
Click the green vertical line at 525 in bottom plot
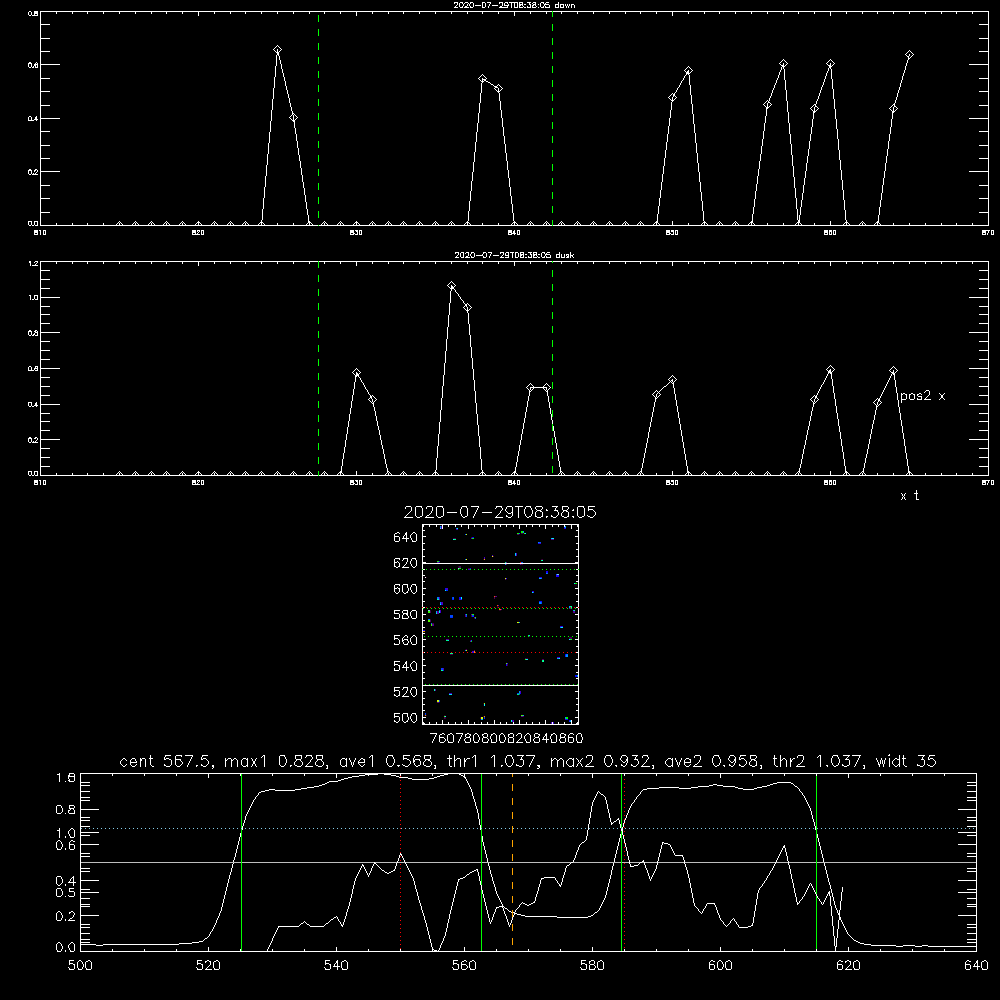(x=241, y=861)
